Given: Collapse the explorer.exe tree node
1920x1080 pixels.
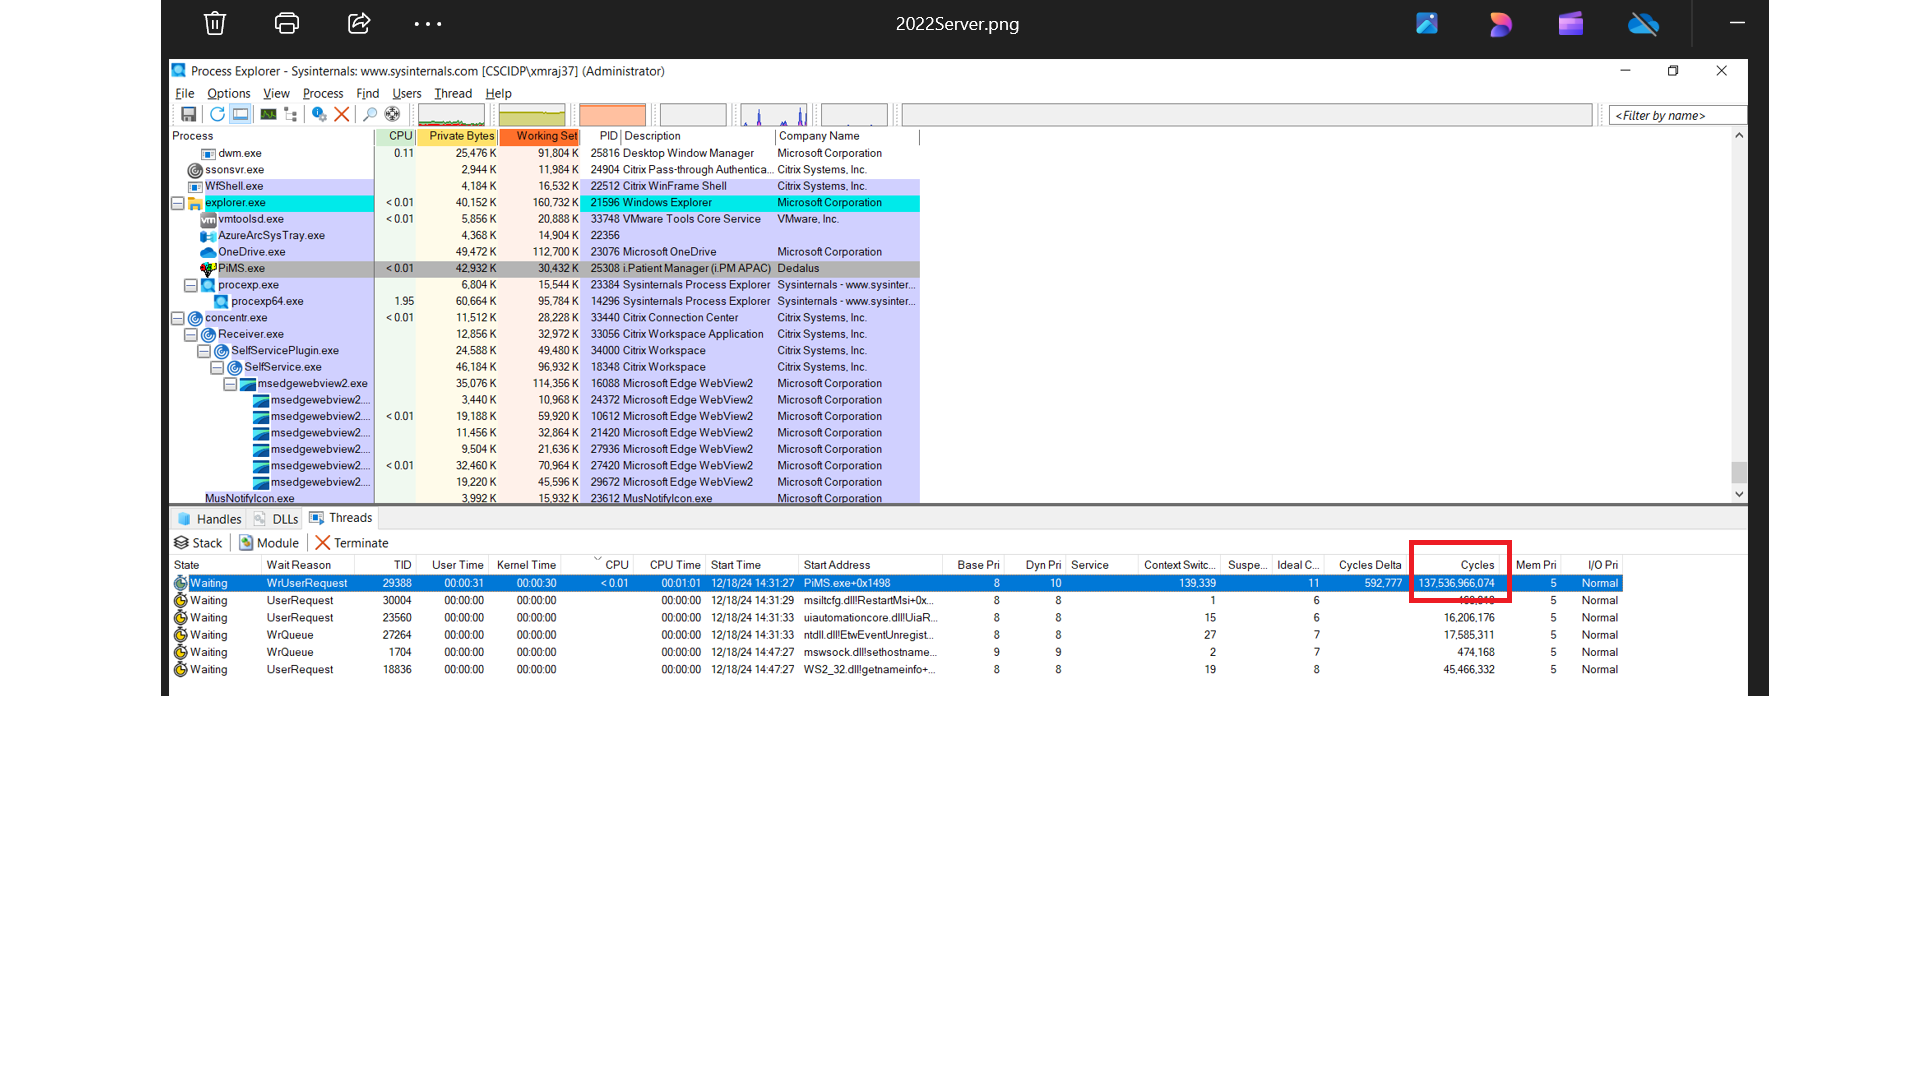Looking at the screenshot, I should click(178, 203).
